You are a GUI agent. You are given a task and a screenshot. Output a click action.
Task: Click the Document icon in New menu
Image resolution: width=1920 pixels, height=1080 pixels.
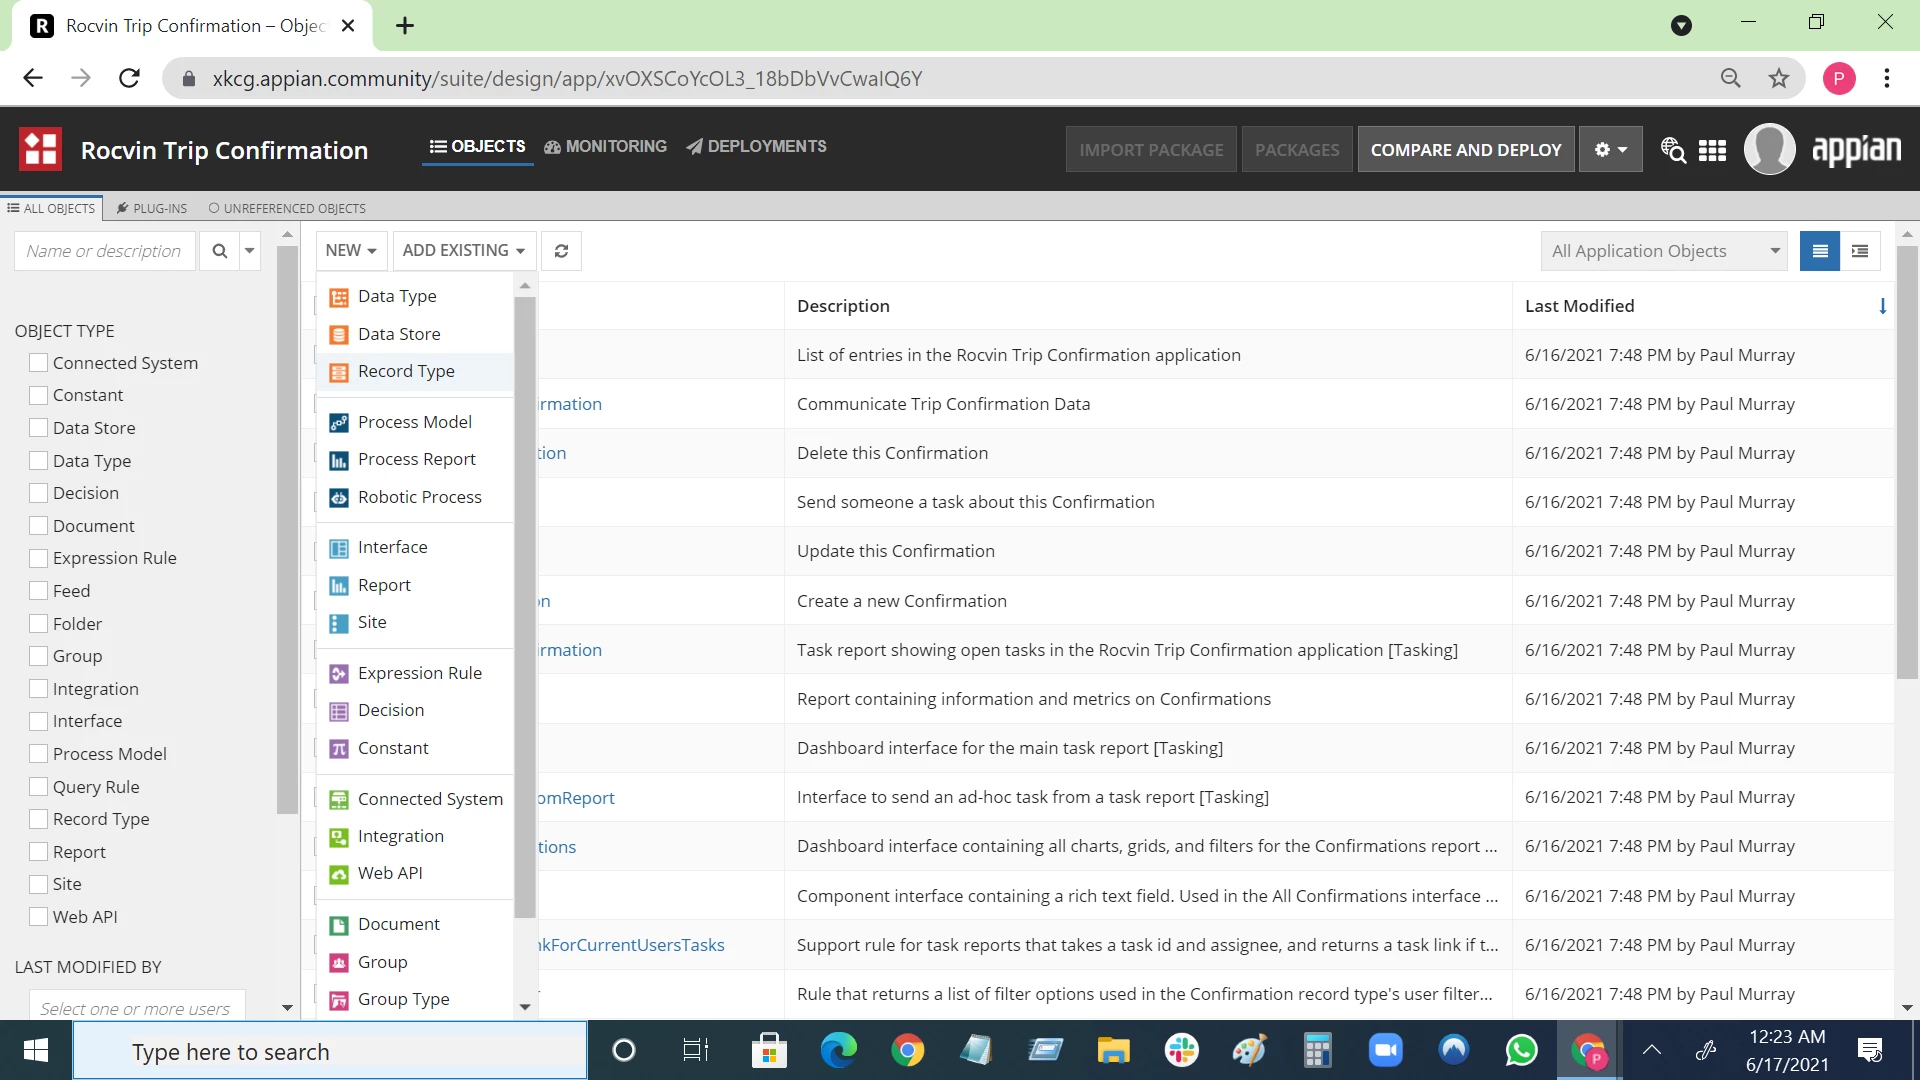click(x=339, y=925)
